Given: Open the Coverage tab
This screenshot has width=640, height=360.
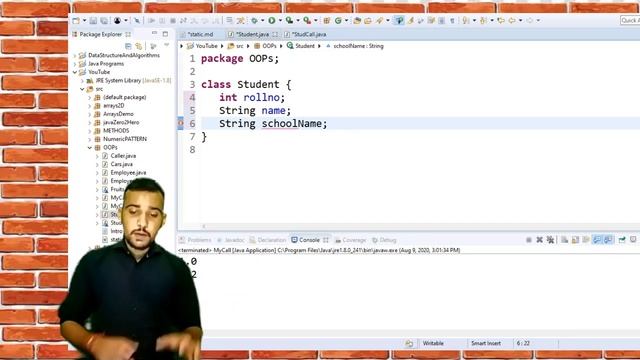Looking at the screenshot, I should [x=351, y=240].
